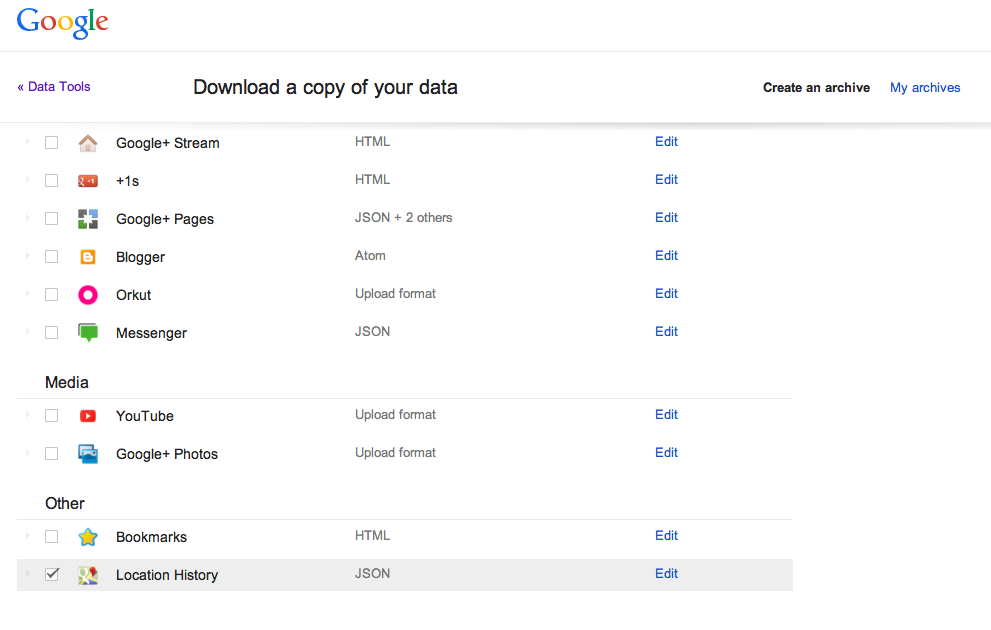The image size is (991, 630).
Task: Enable the Google+ Photos checkbox
Action: [x=52, y=454]
